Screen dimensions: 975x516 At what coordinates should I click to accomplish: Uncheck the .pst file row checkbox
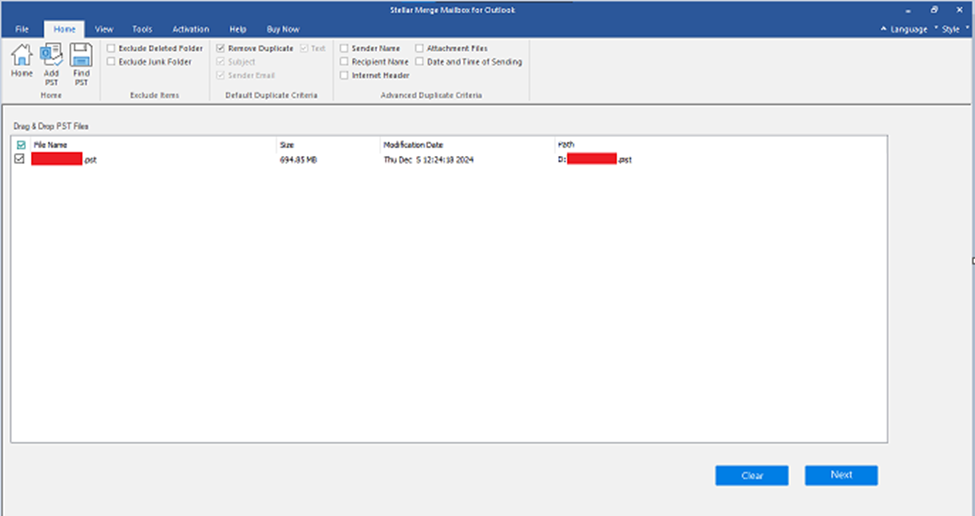(19, 159)
